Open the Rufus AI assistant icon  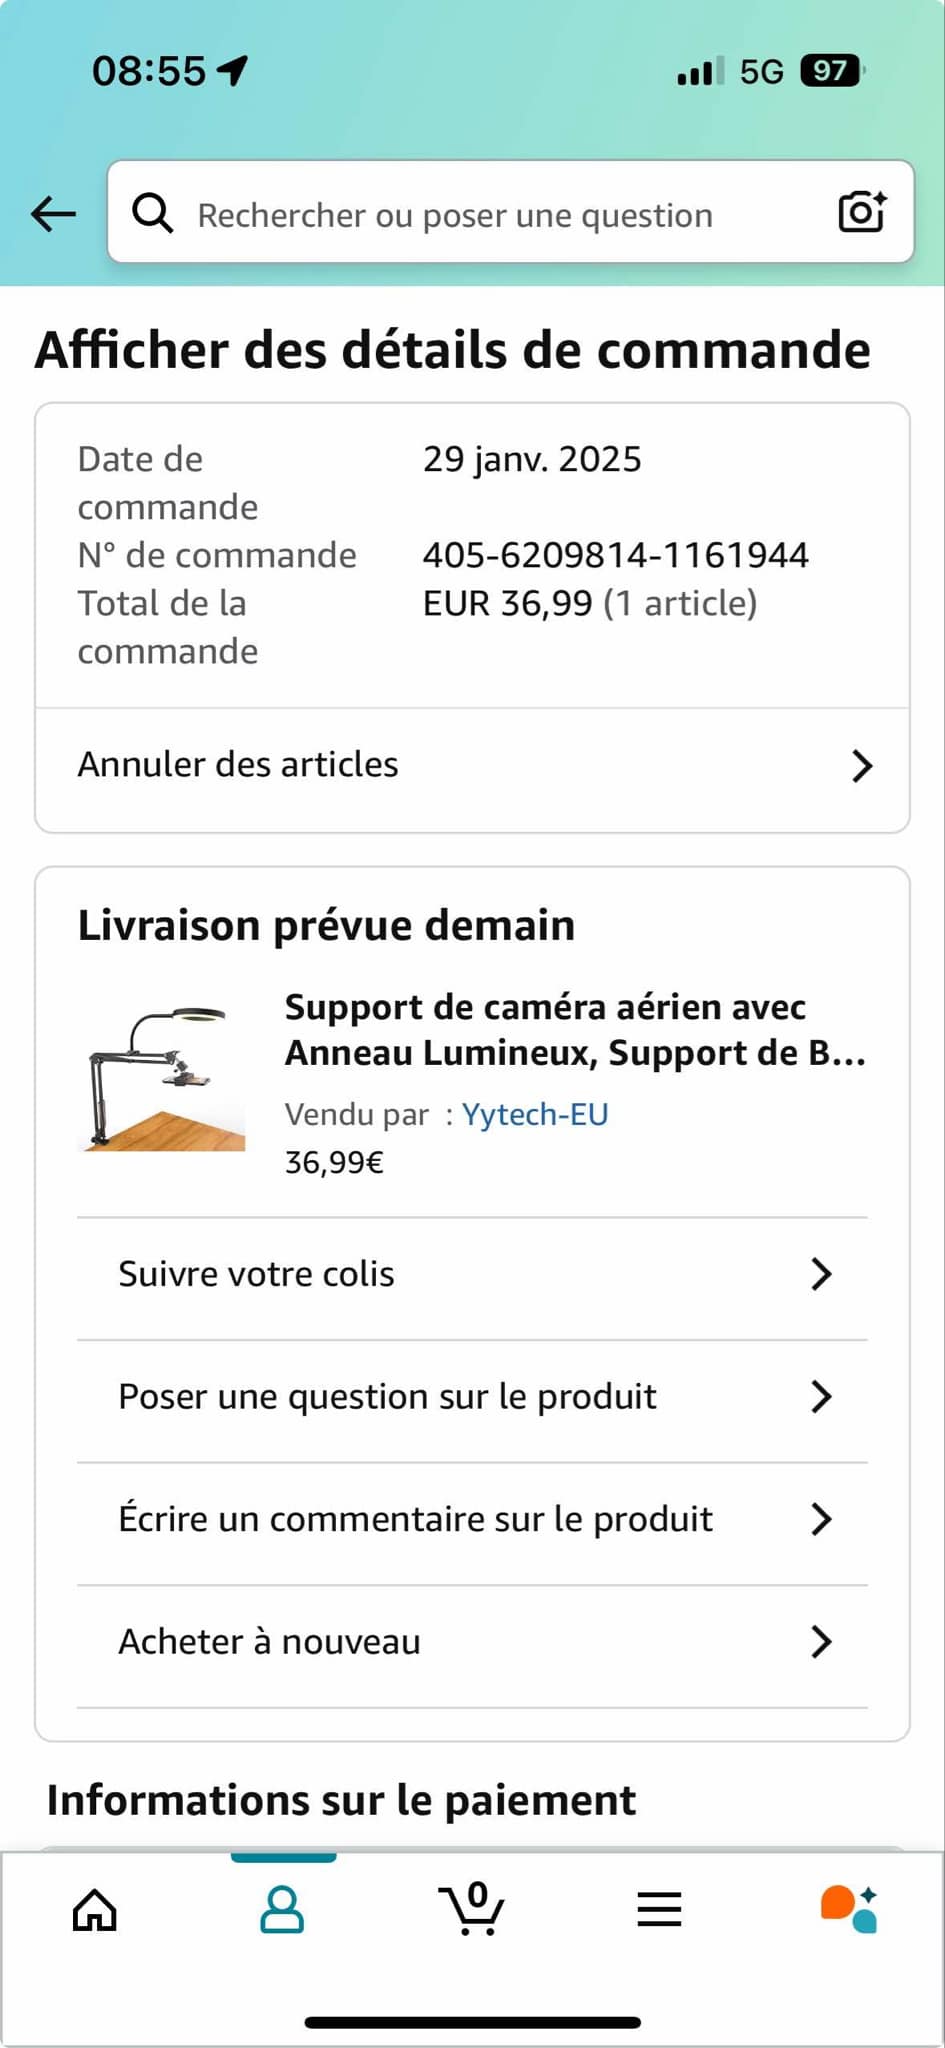tap(848, 1908)
